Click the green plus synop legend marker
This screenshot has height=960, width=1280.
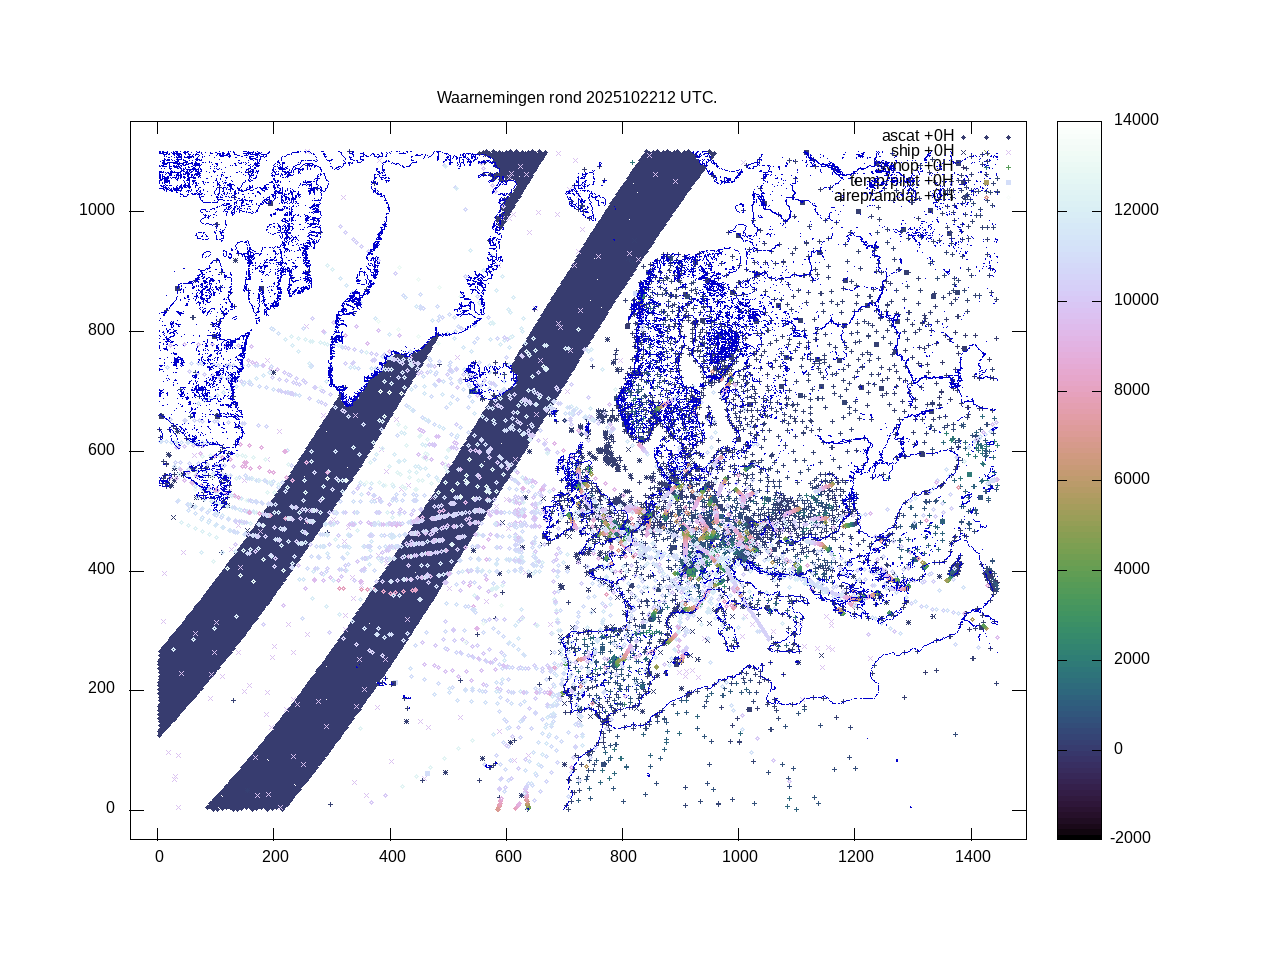[1008, 167]
